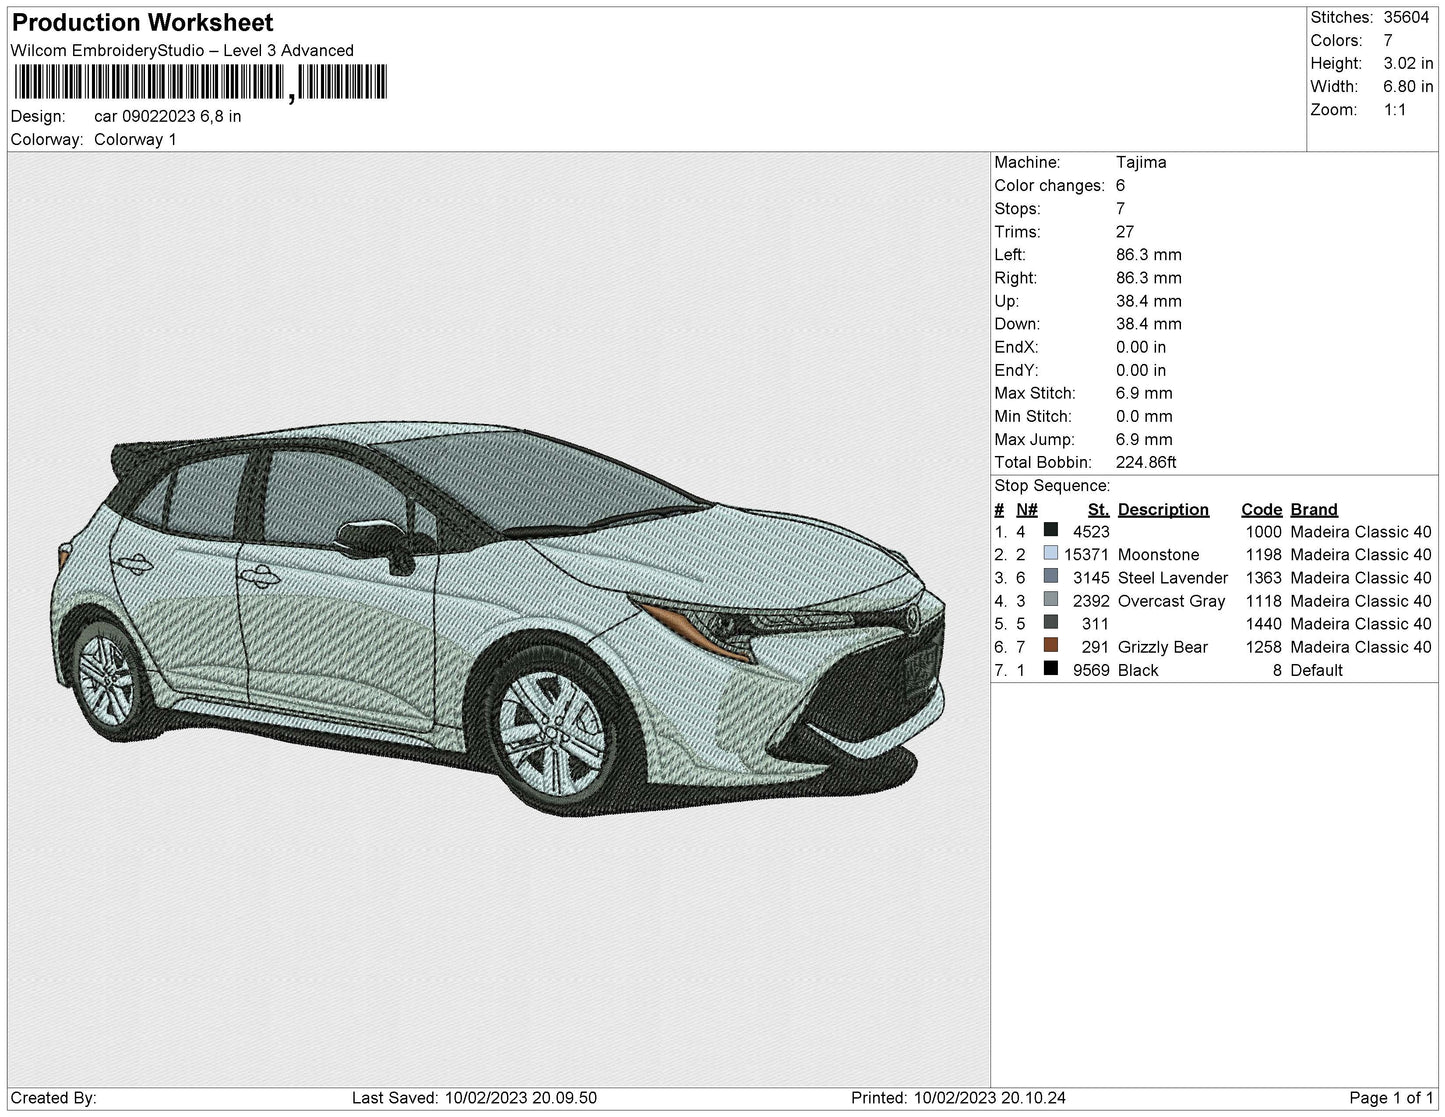Click thread code 1363

click(1263, 578)
